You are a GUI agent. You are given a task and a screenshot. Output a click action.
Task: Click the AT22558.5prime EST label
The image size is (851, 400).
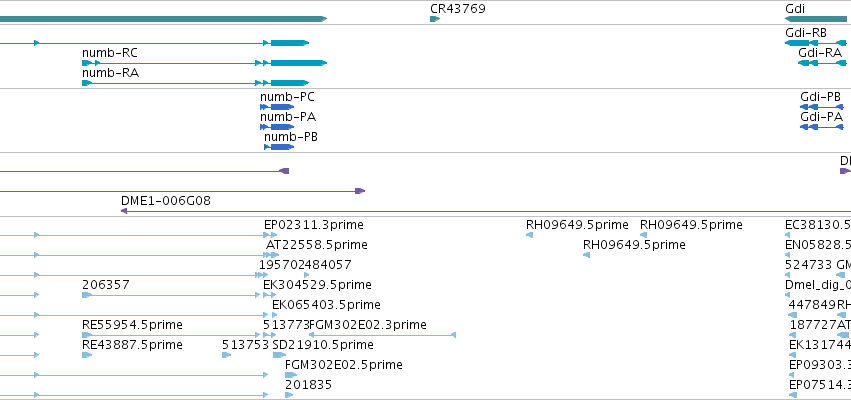(x=316, y=245)
